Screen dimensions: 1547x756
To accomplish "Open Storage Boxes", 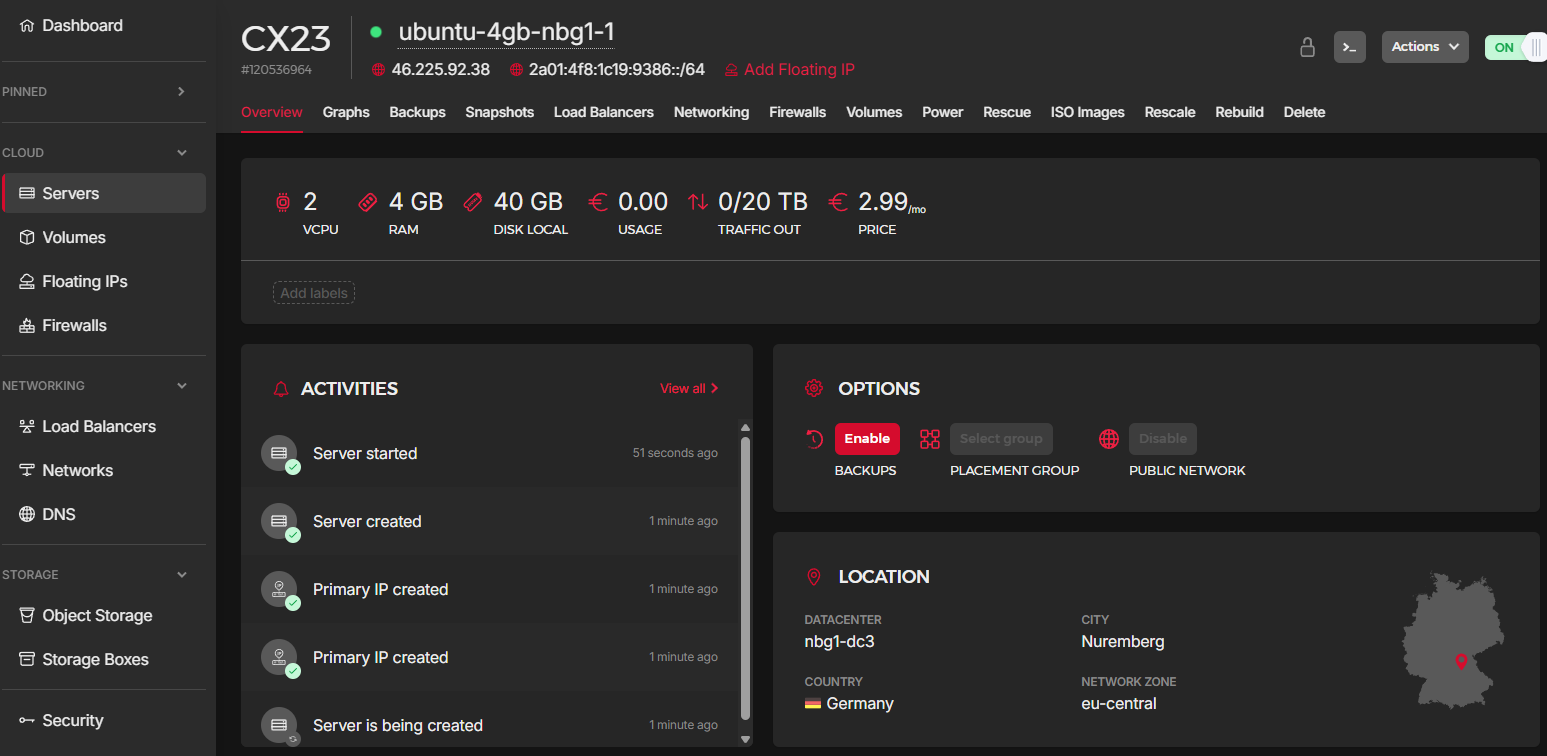I will [93, 659].
